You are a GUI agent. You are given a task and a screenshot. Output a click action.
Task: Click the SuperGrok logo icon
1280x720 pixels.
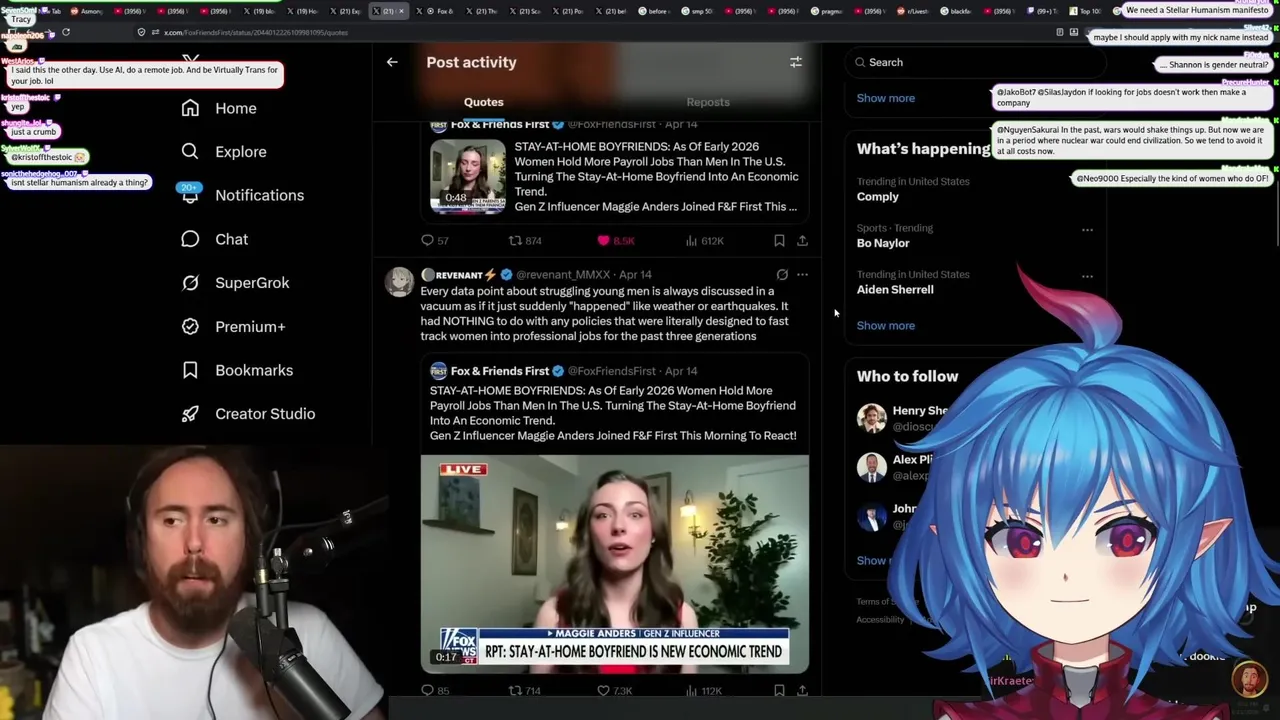[190, 283]
